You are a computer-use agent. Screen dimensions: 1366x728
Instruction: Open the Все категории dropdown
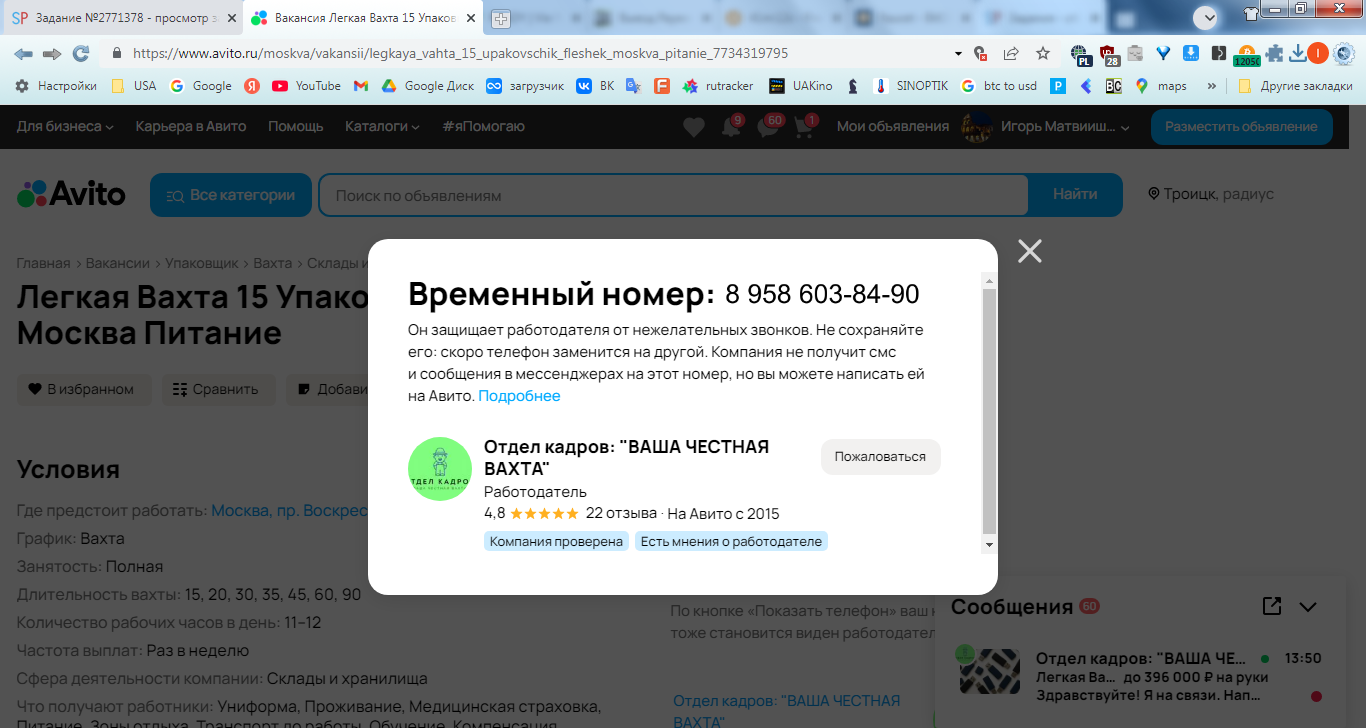tap(231, 195)
